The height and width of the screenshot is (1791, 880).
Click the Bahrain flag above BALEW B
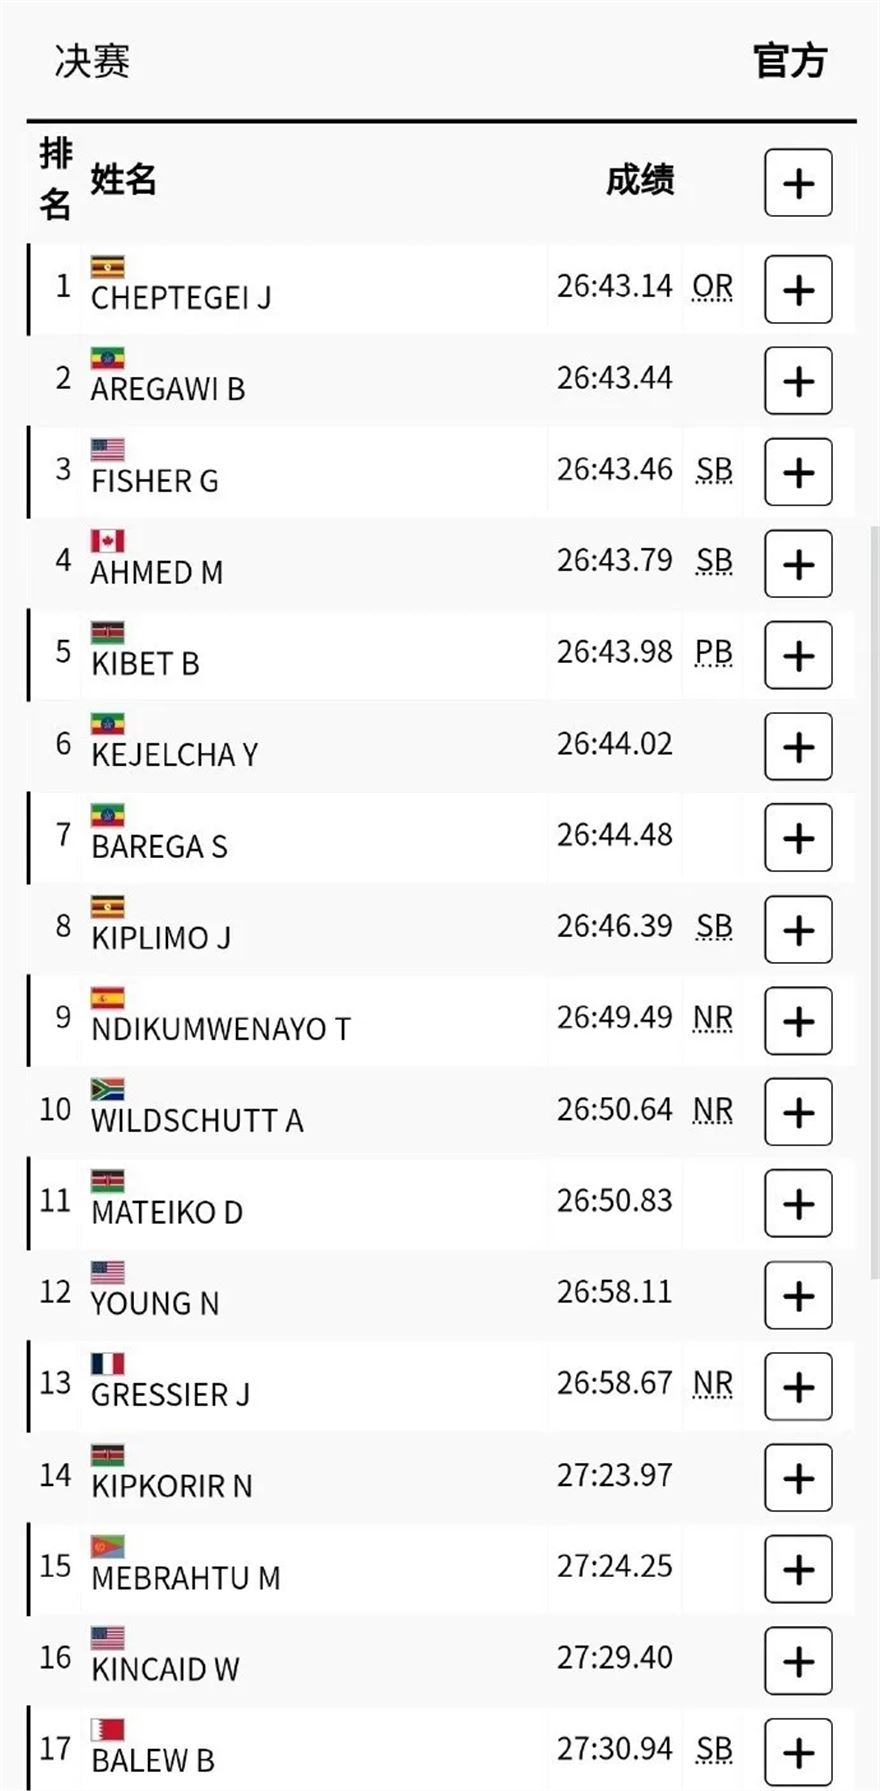tap(108, 1729)
